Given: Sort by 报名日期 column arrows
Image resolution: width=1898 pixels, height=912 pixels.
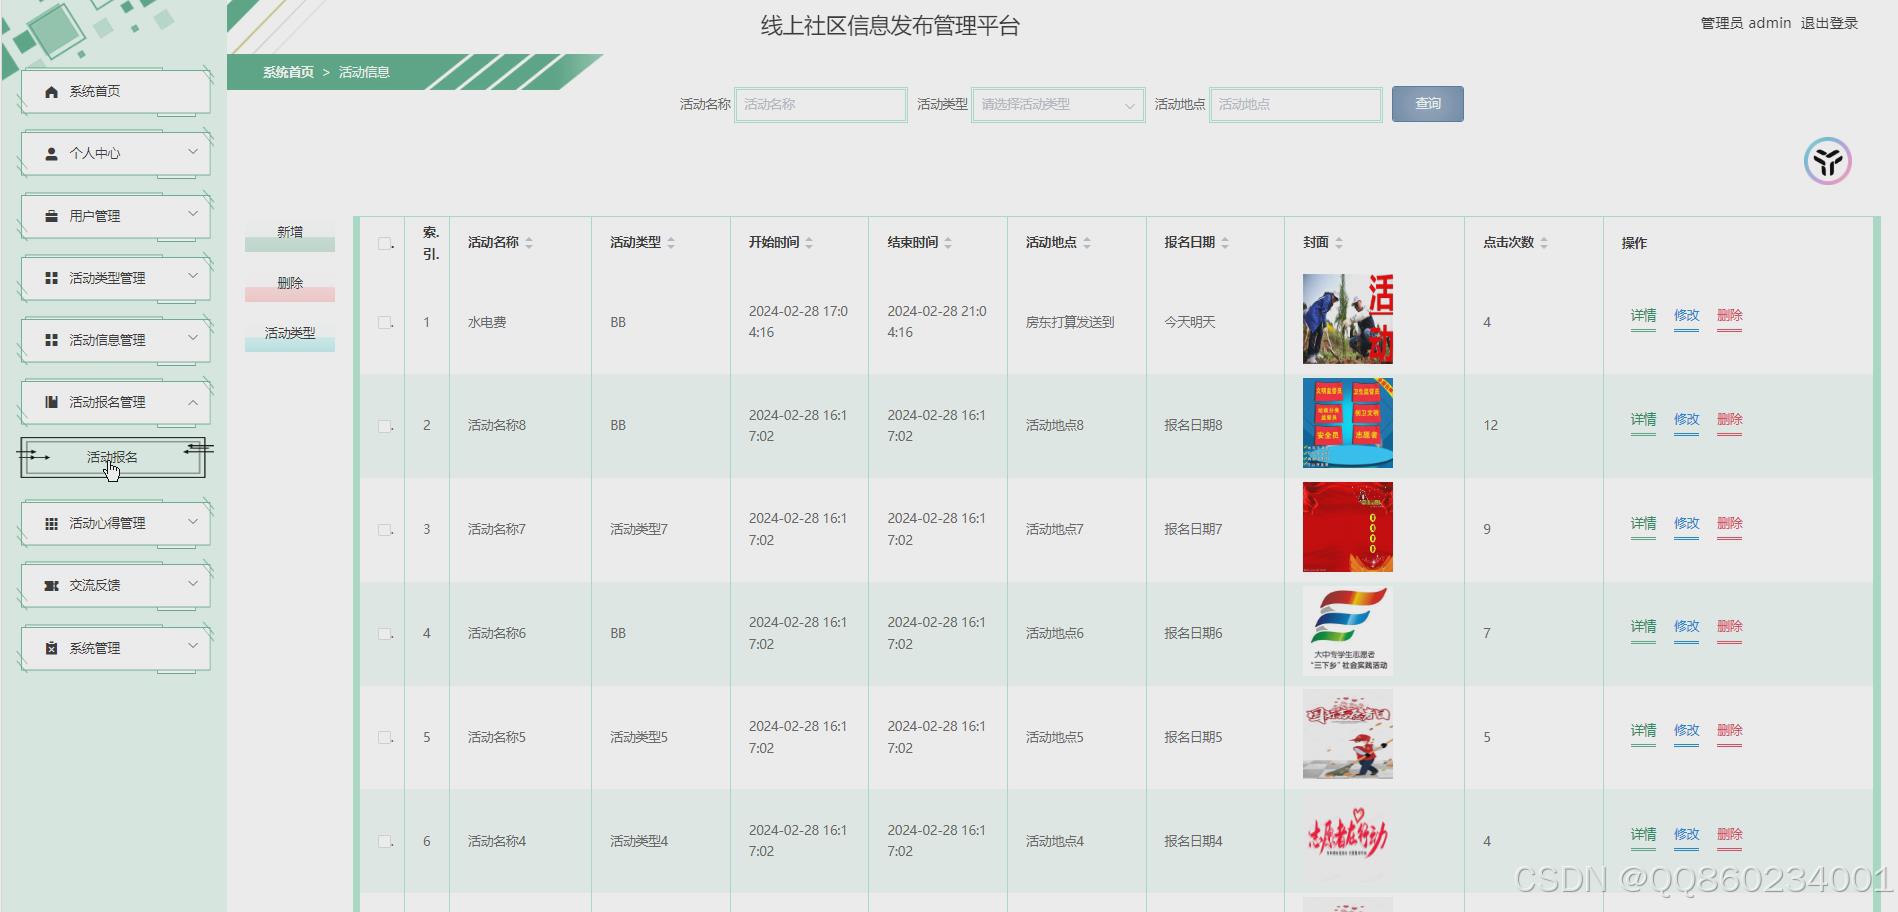Looking at the screenshot, I should (1225, 243).
